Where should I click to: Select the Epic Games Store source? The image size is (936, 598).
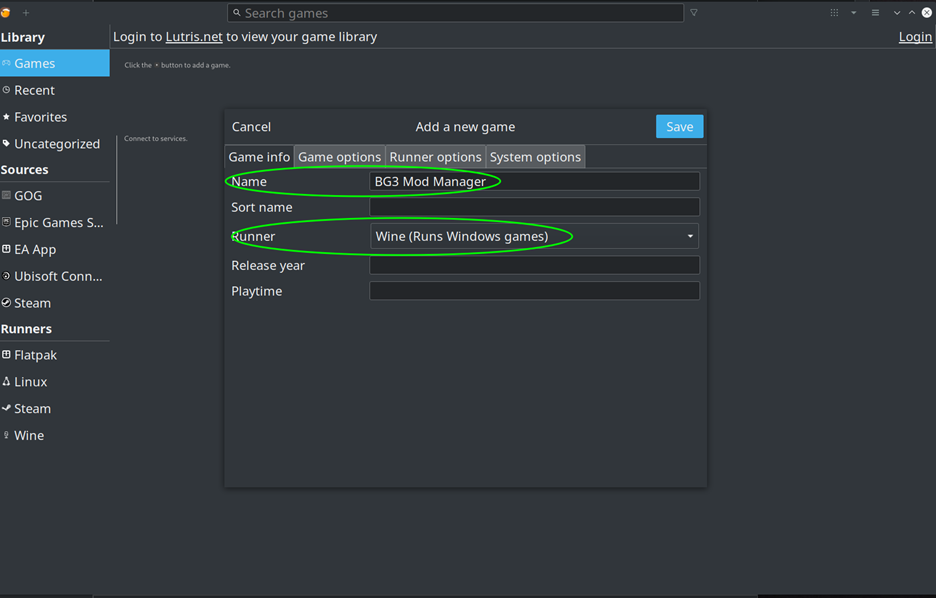pos(58,223)
